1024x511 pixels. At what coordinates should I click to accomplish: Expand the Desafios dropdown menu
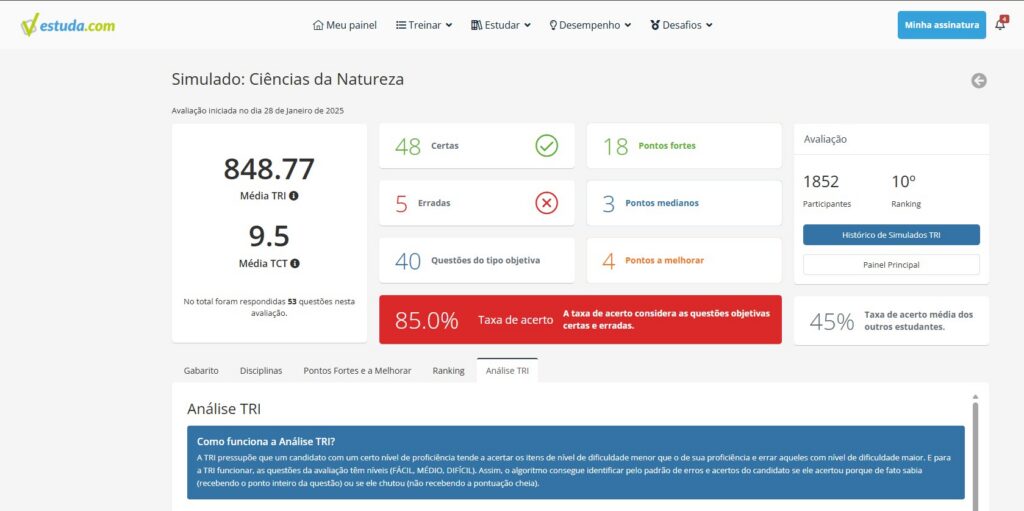tap(681, 25)
